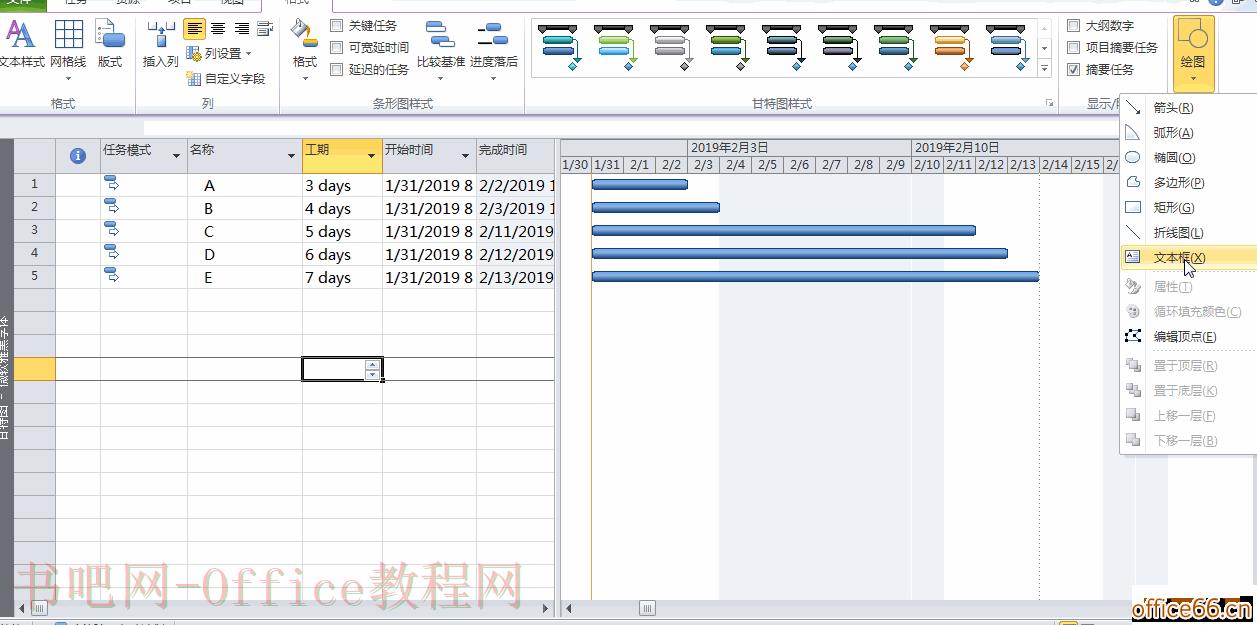Viewport: 1257px width, 625px height.
Task: Enable 大纲数字 outline number checkbox
Action: [1074, 26]
